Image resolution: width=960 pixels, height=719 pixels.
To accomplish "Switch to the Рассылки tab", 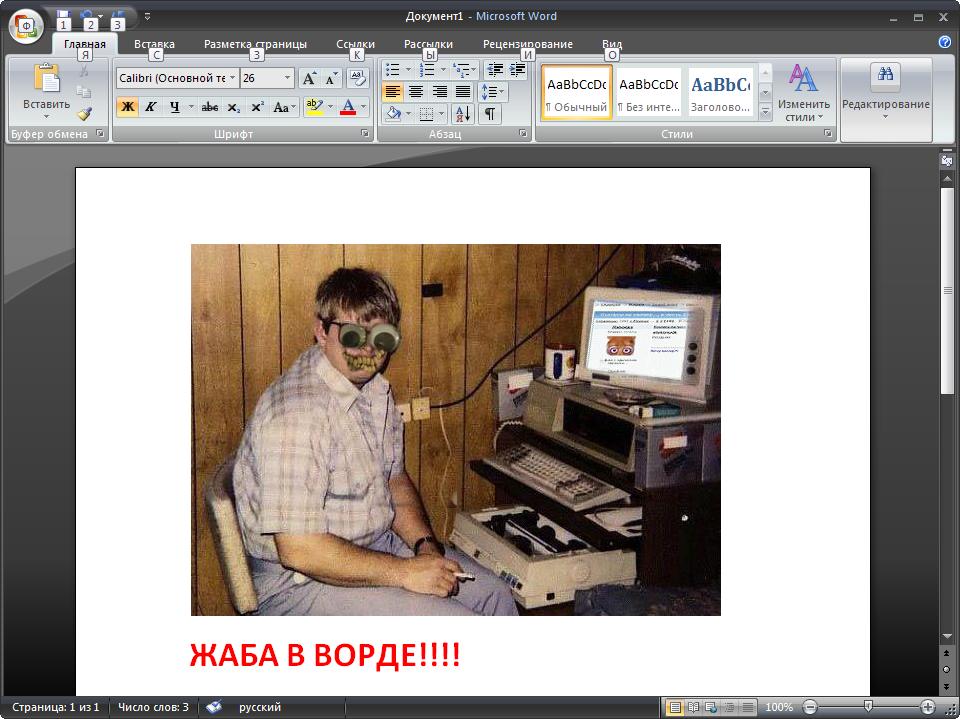I will tap(429, 44).
